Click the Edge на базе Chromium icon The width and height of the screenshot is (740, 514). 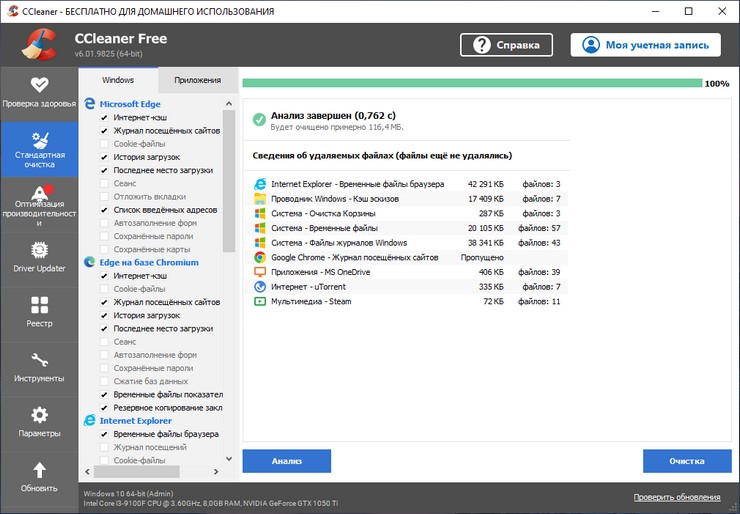point(90,262)
